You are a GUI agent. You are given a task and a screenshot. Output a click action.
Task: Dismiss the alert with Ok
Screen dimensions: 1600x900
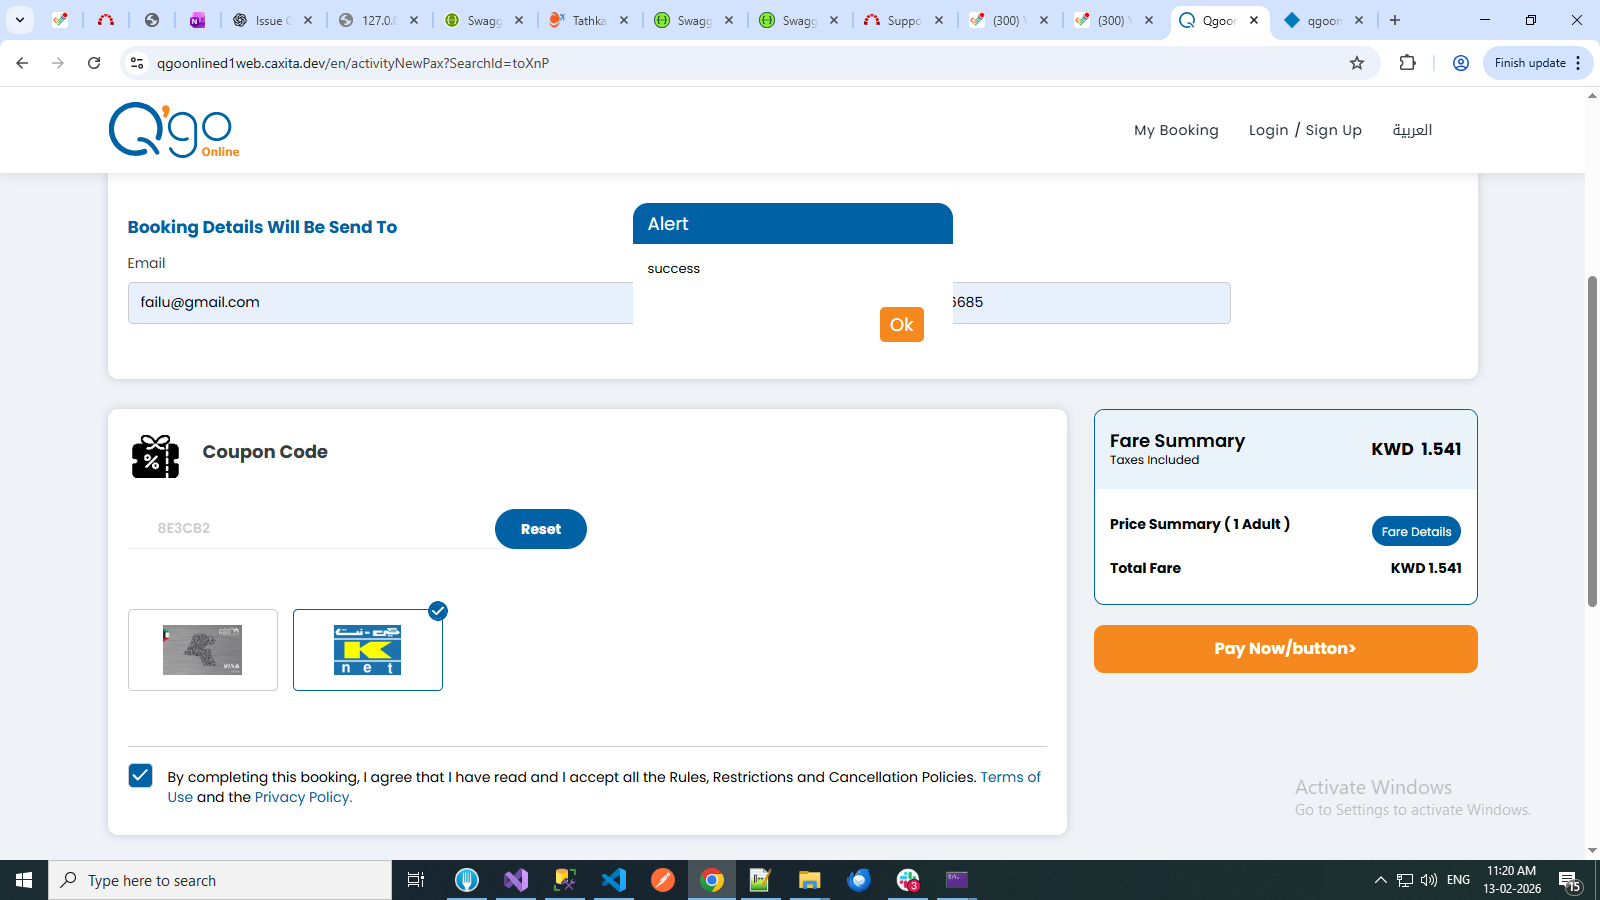901,324
